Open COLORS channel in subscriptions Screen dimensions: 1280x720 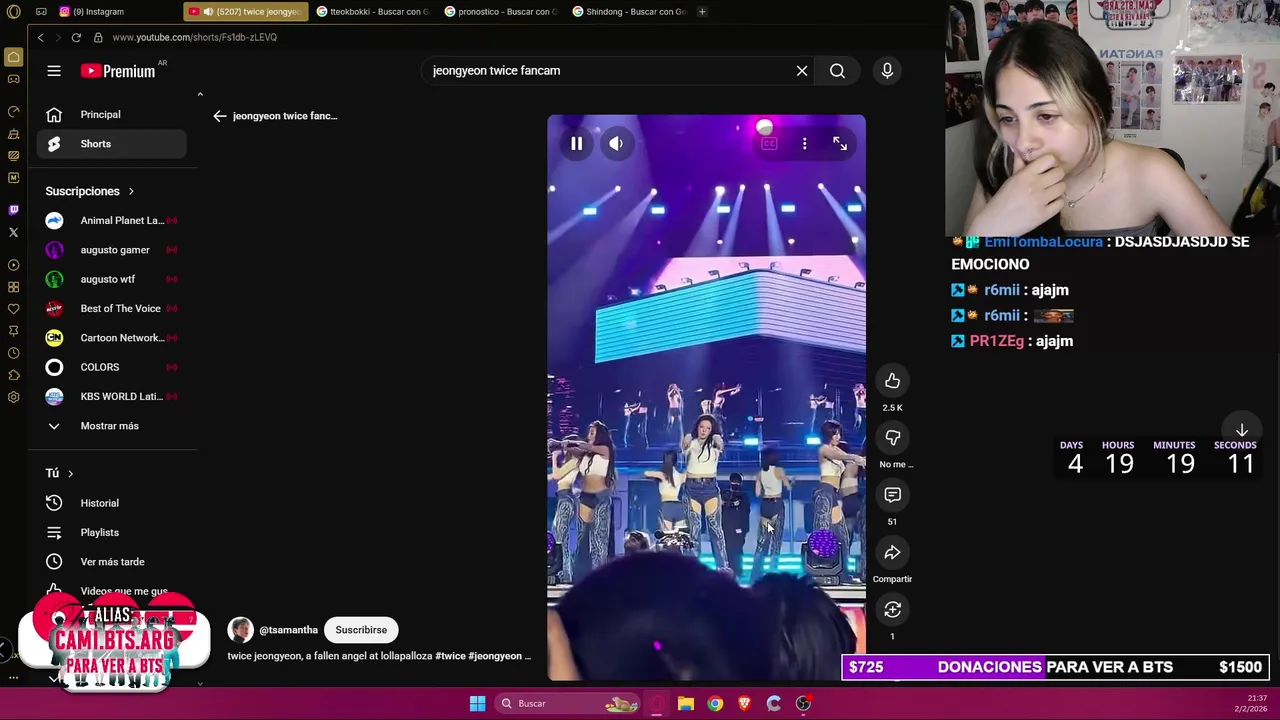[x=112, y=367]
